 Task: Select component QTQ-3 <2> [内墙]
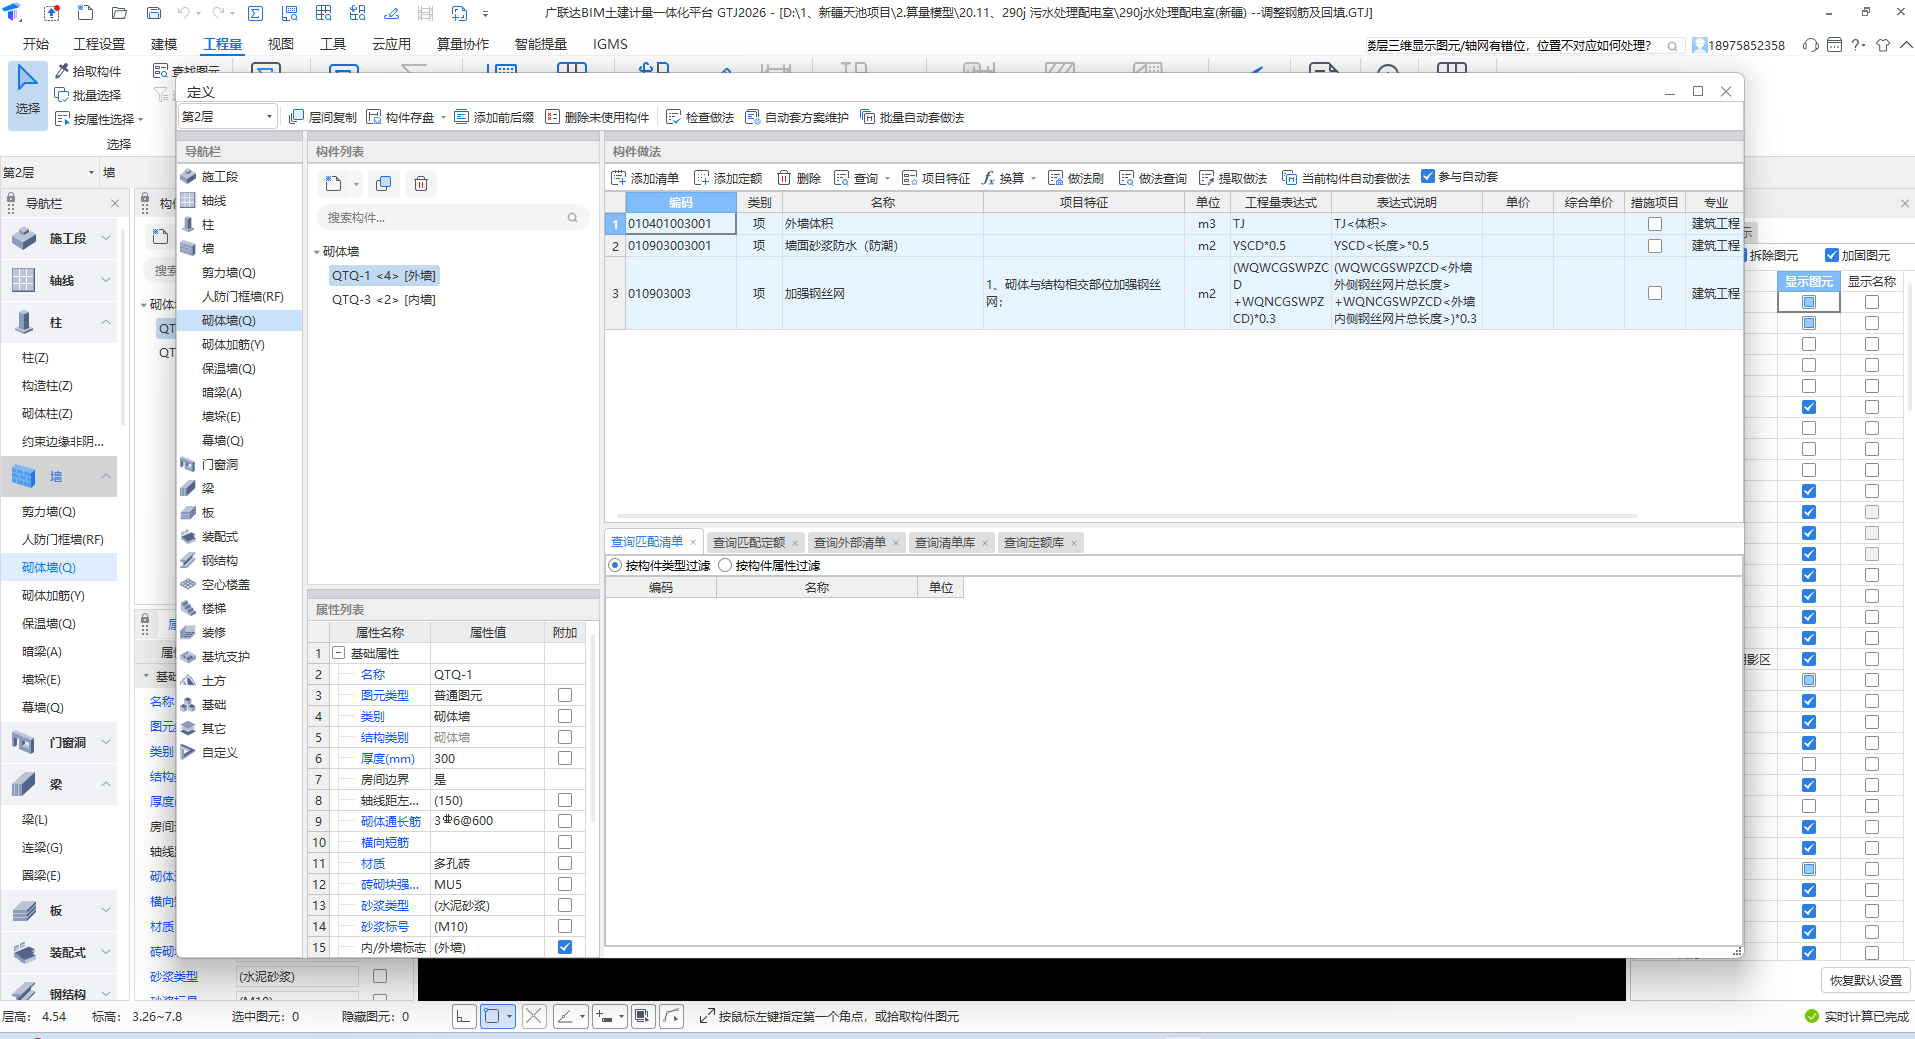tap(383, 300)
